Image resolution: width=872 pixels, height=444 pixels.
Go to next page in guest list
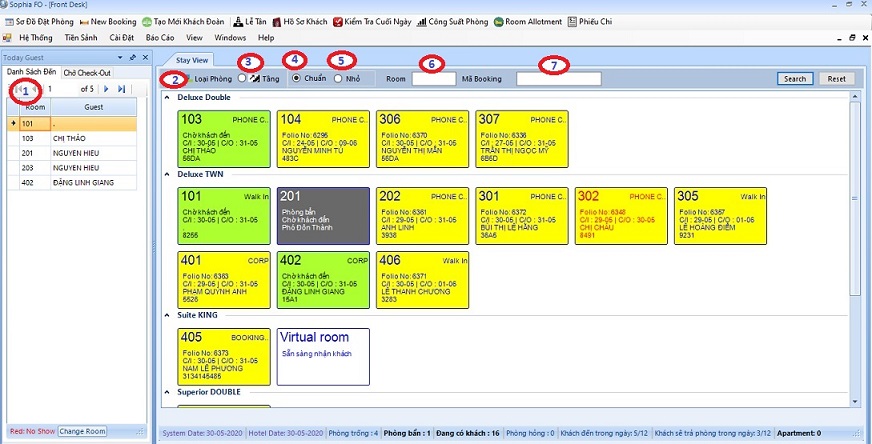tap(106, 89)
